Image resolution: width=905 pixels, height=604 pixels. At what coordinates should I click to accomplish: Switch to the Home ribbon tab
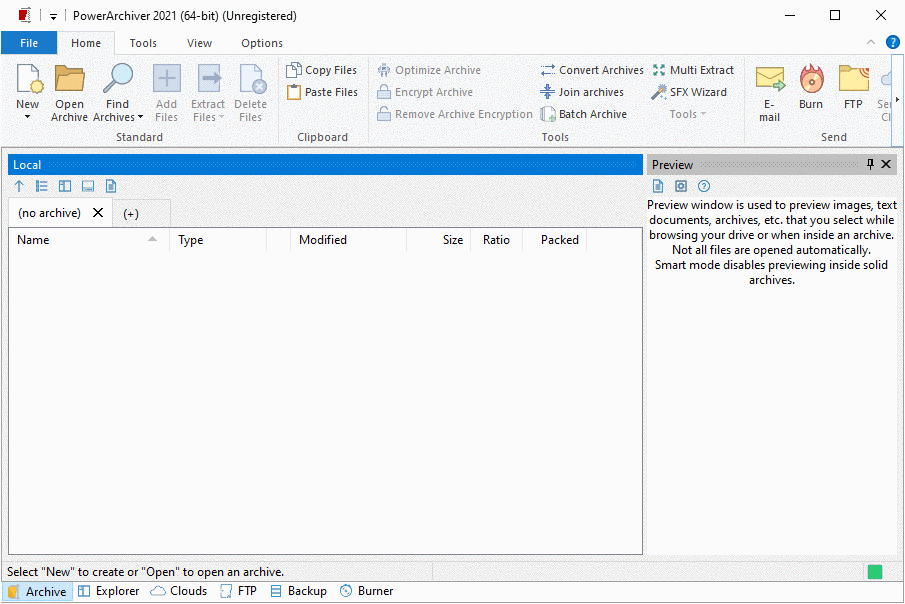click(x=86, y=43)
